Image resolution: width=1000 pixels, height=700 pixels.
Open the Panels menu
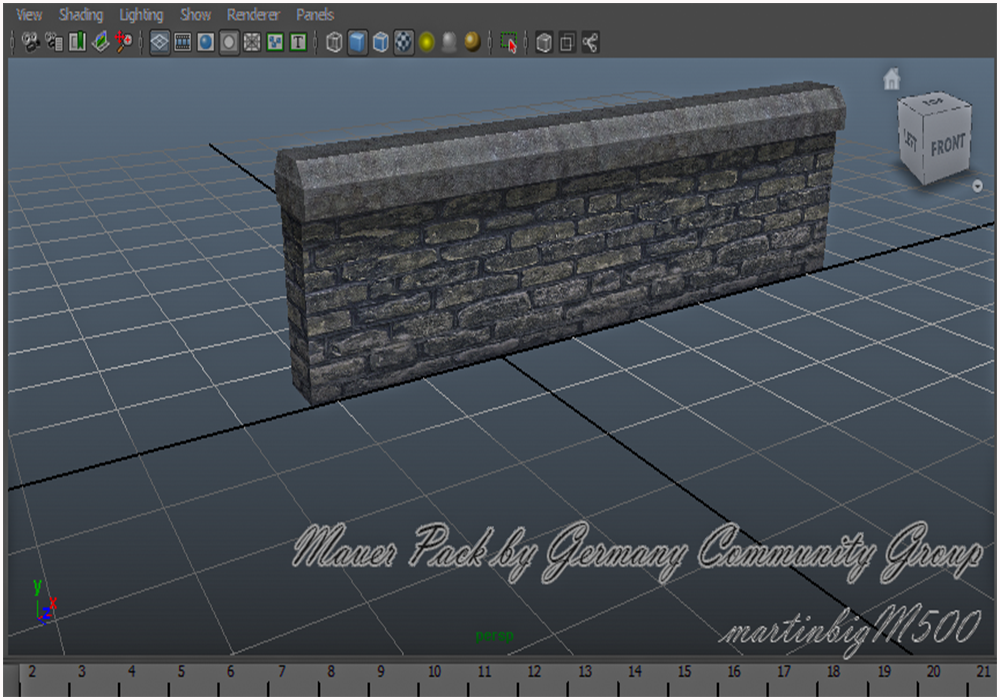click(x=315, y=15)
